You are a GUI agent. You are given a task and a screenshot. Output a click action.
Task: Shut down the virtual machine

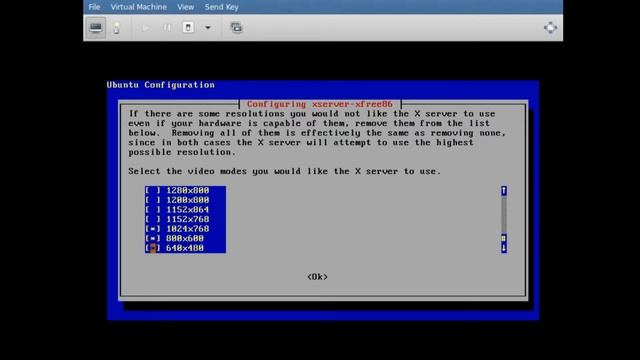188,28
